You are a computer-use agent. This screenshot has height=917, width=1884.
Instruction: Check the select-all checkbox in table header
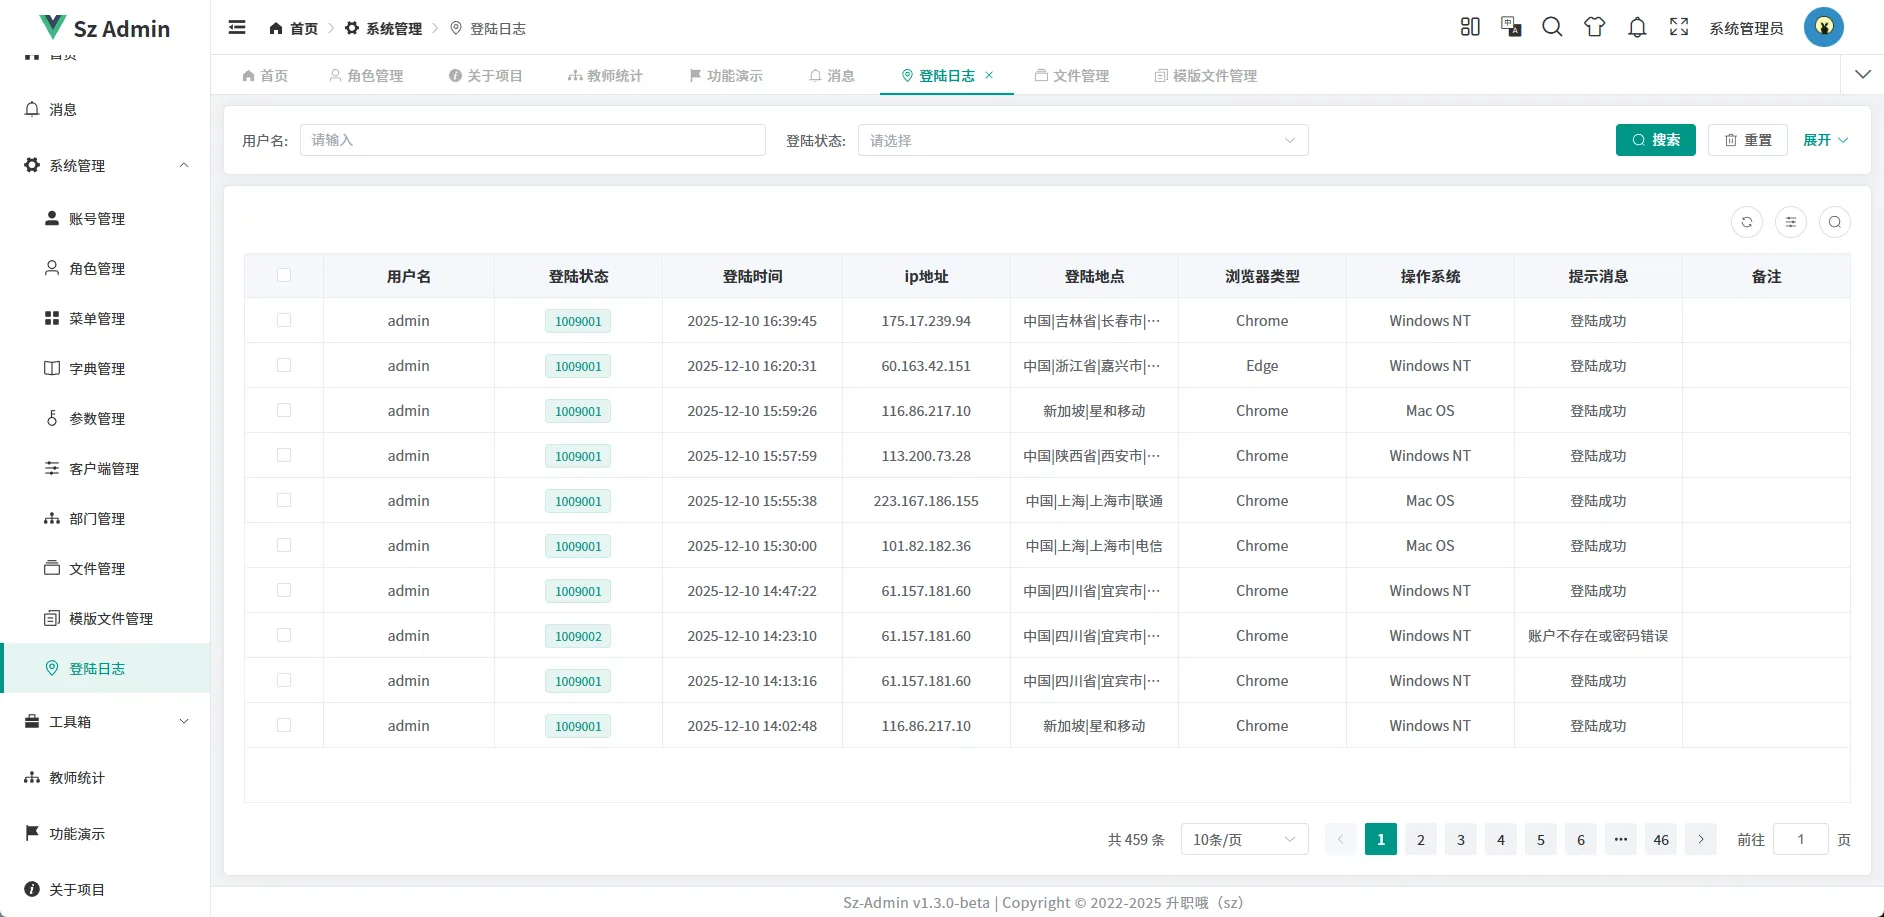click(x=285, y=276)
